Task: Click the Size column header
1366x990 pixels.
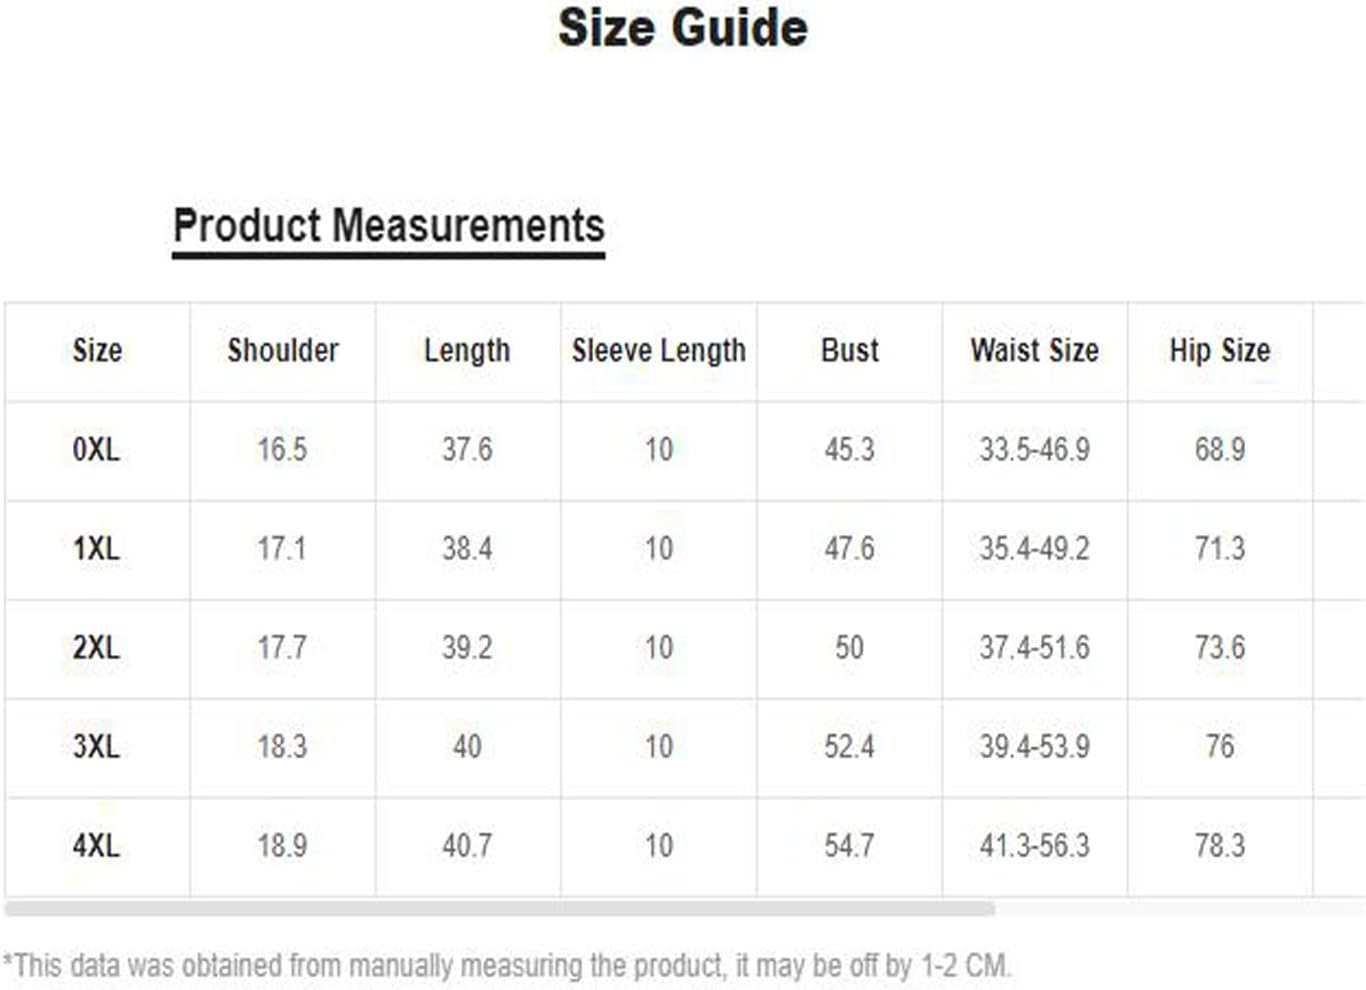Action: coord(97,351)
